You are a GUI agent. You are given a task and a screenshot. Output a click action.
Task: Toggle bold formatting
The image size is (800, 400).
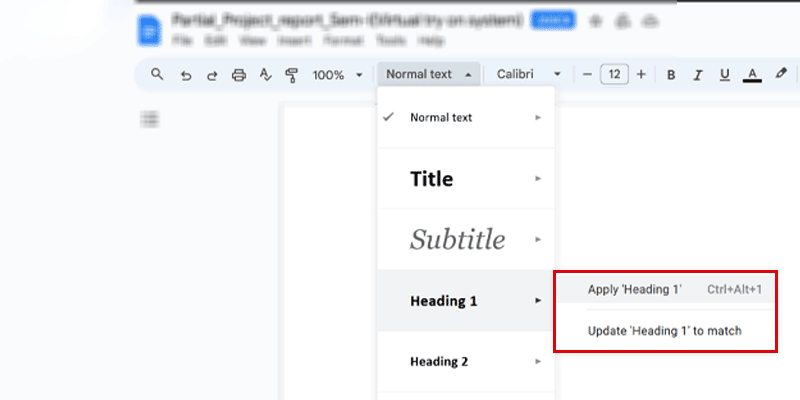(x=671, y=75)
